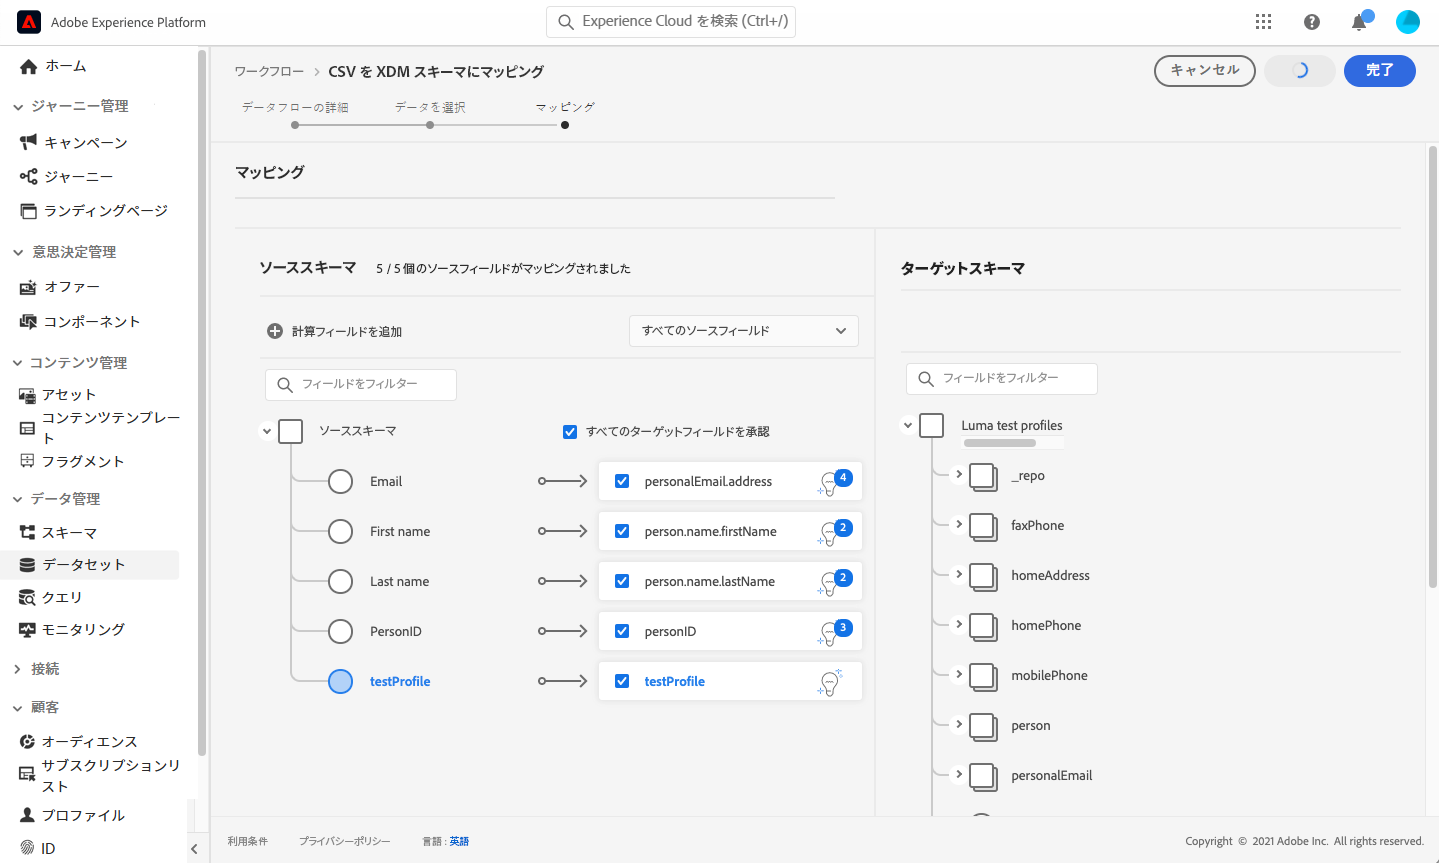1439x863 pixels.
Task: Open the 利用条件 footer link
Action: [x=247, y=841]
